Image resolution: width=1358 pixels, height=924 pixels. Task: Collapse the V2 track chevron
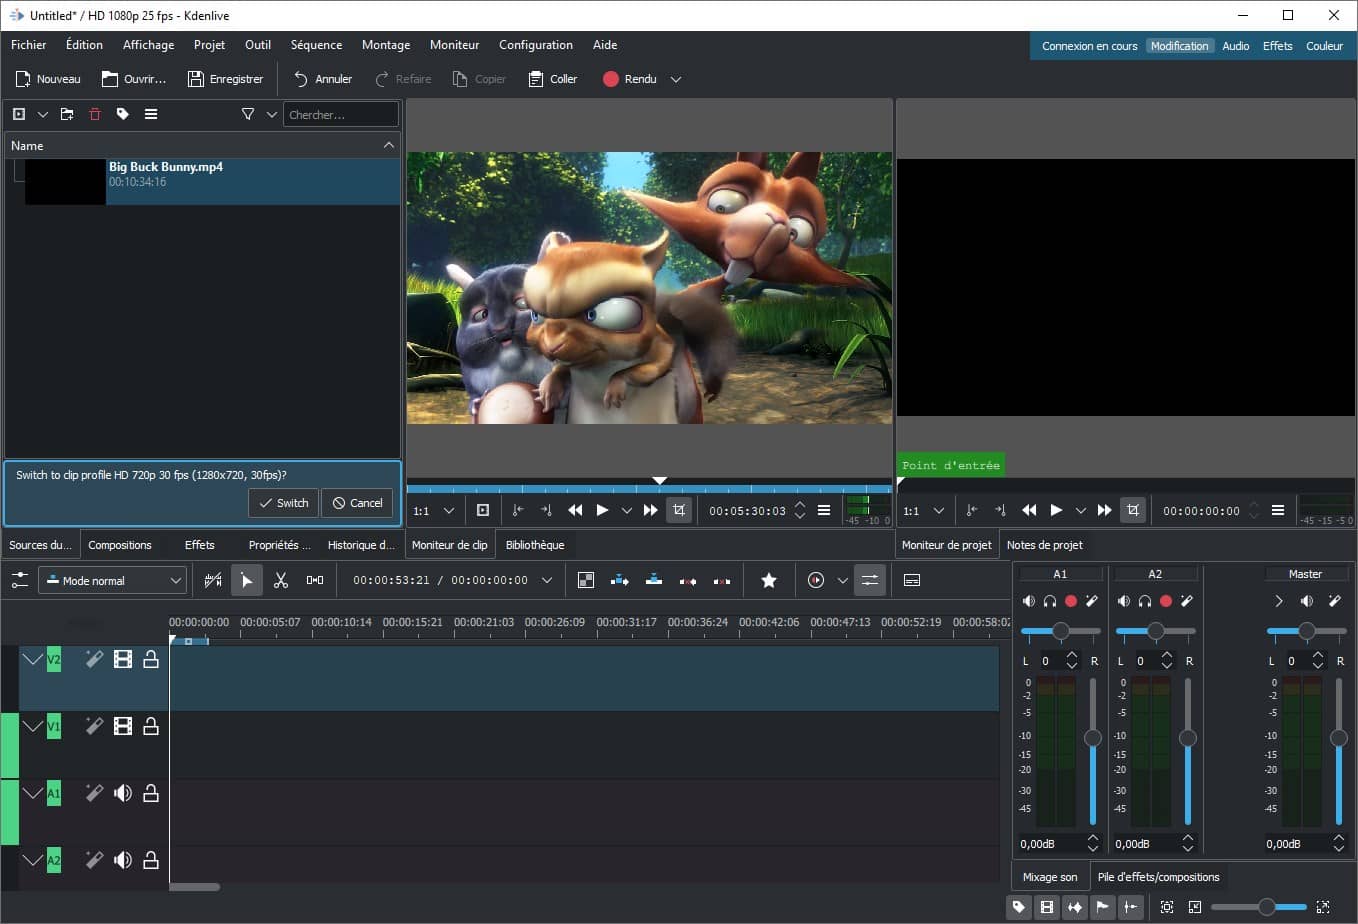[x=33, y=659]
